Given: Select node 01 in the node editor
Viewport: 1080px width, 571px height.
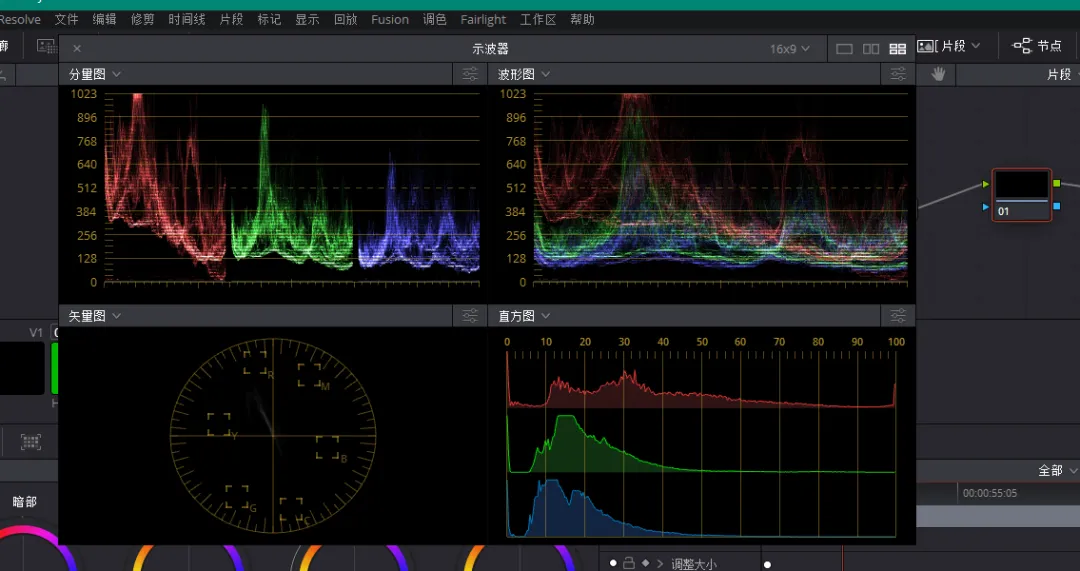Looking at the screenshot, I should coord(1021,195).
